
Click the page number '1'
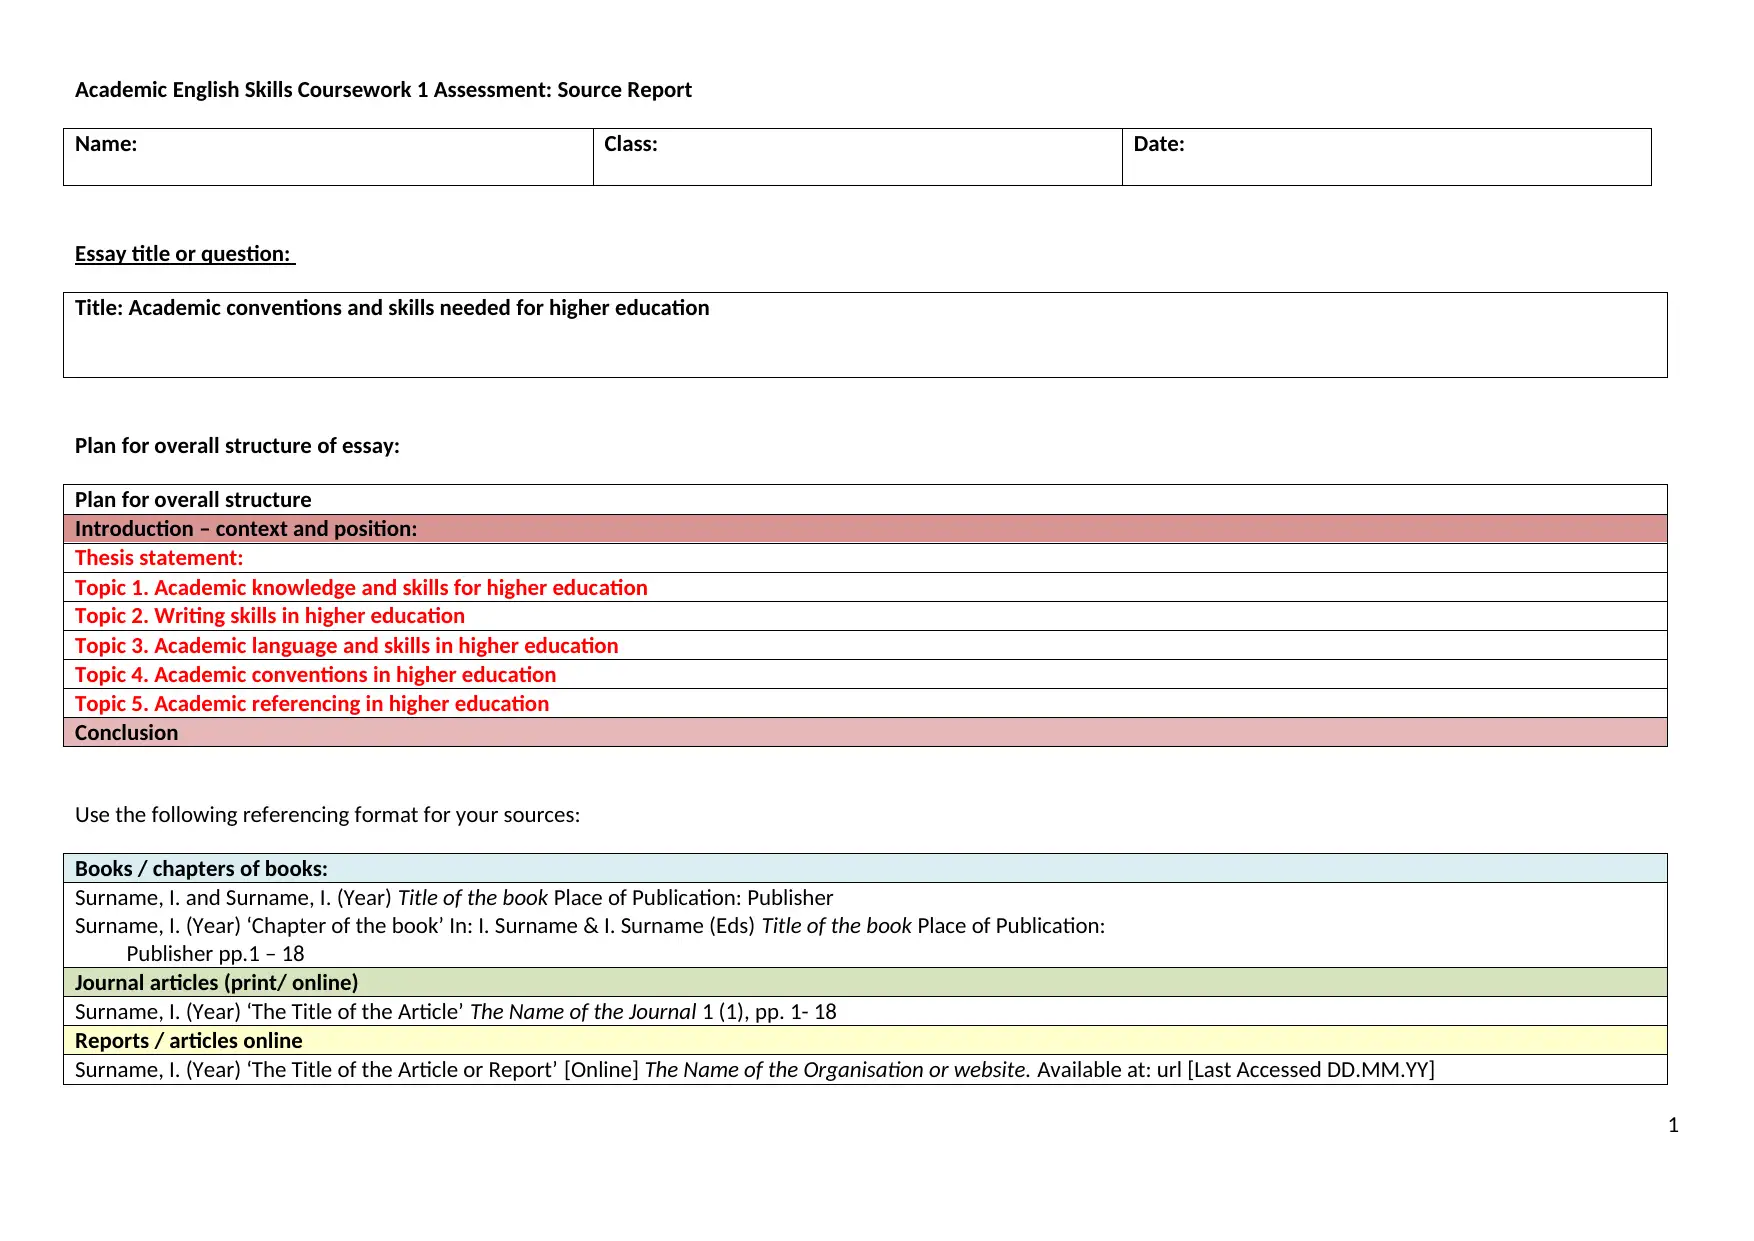[x=1673, y=1126]
